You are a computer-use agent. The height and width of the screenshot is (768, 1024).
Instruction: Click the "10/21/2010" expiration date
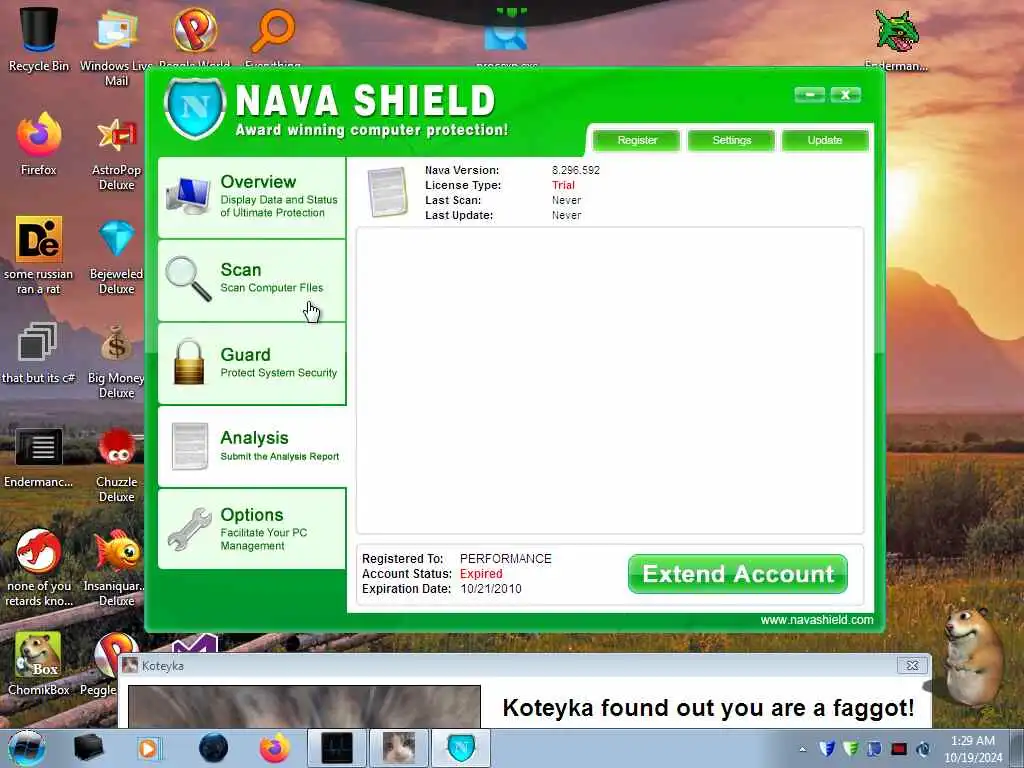pyautogui.click(x=491, y=589)
